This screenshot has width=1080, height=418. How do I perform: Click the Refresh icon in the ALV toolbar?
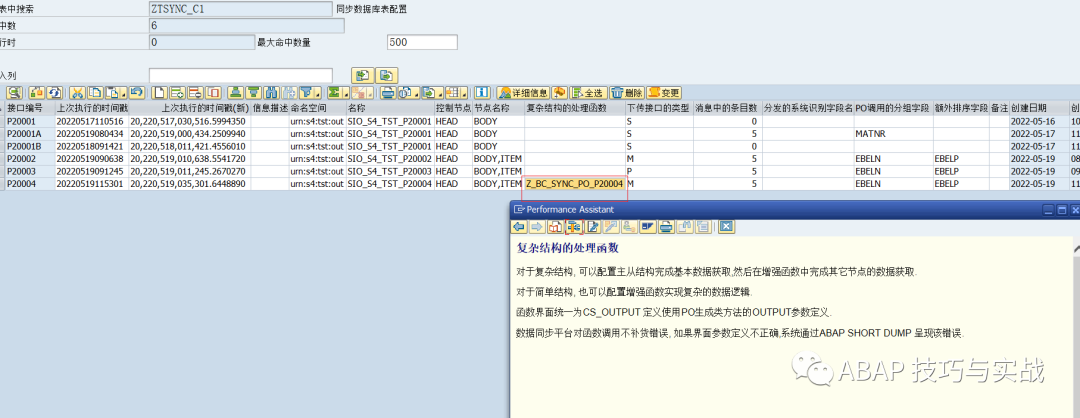point(54,92)
